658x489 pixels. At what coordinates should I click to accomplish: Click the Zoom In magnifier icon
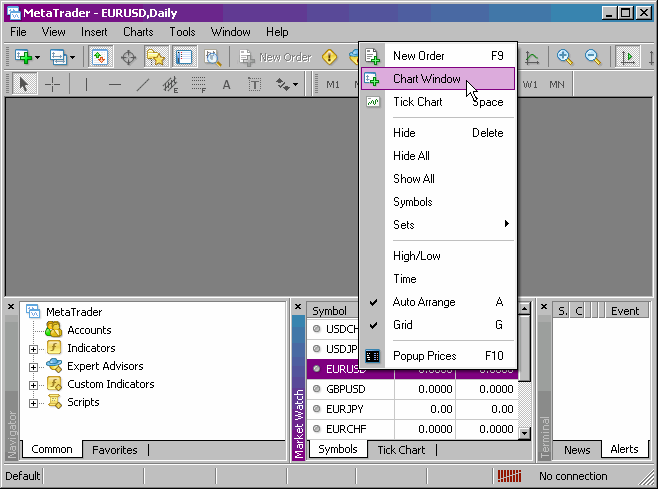tap(564, 57)
